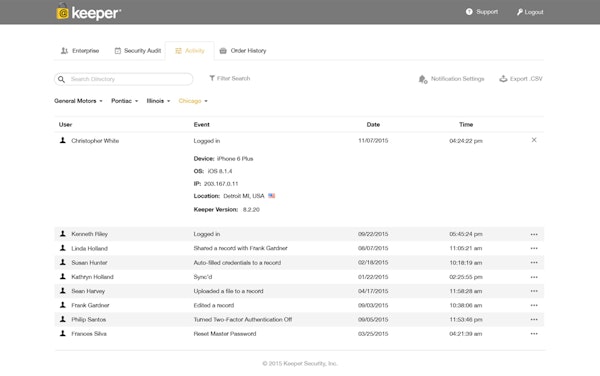Click the Sync'd event text

203,277
